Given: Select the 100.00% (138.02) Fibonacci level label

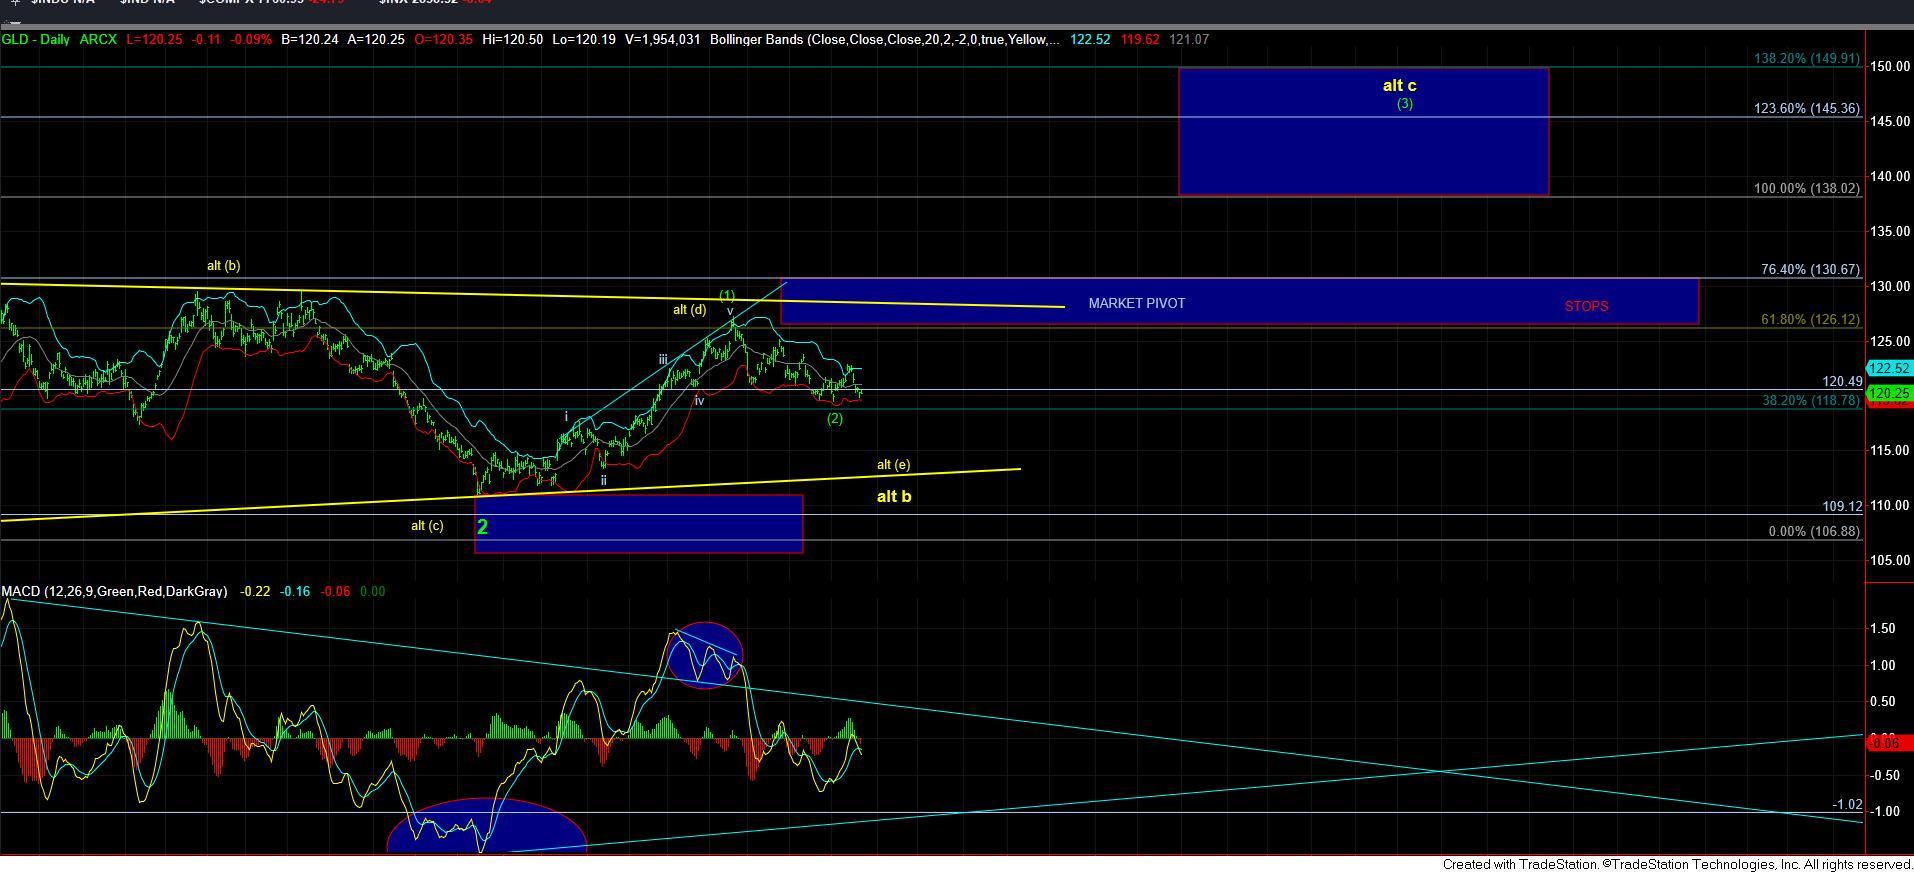Looking at the screenshot, I should pos(1805,189).
